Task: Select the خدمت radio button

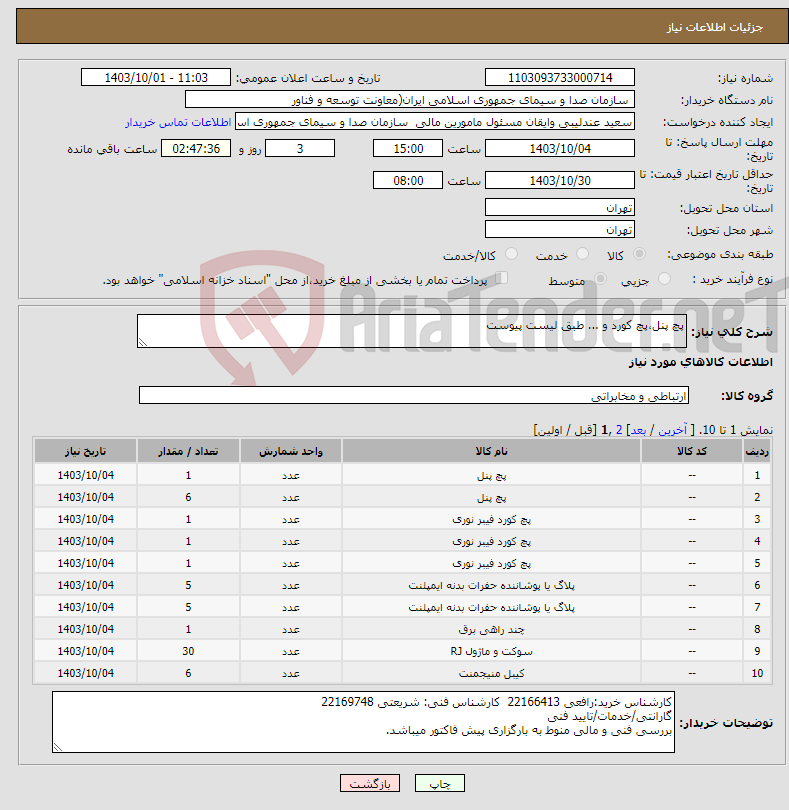Action: (x=582, y=254)
